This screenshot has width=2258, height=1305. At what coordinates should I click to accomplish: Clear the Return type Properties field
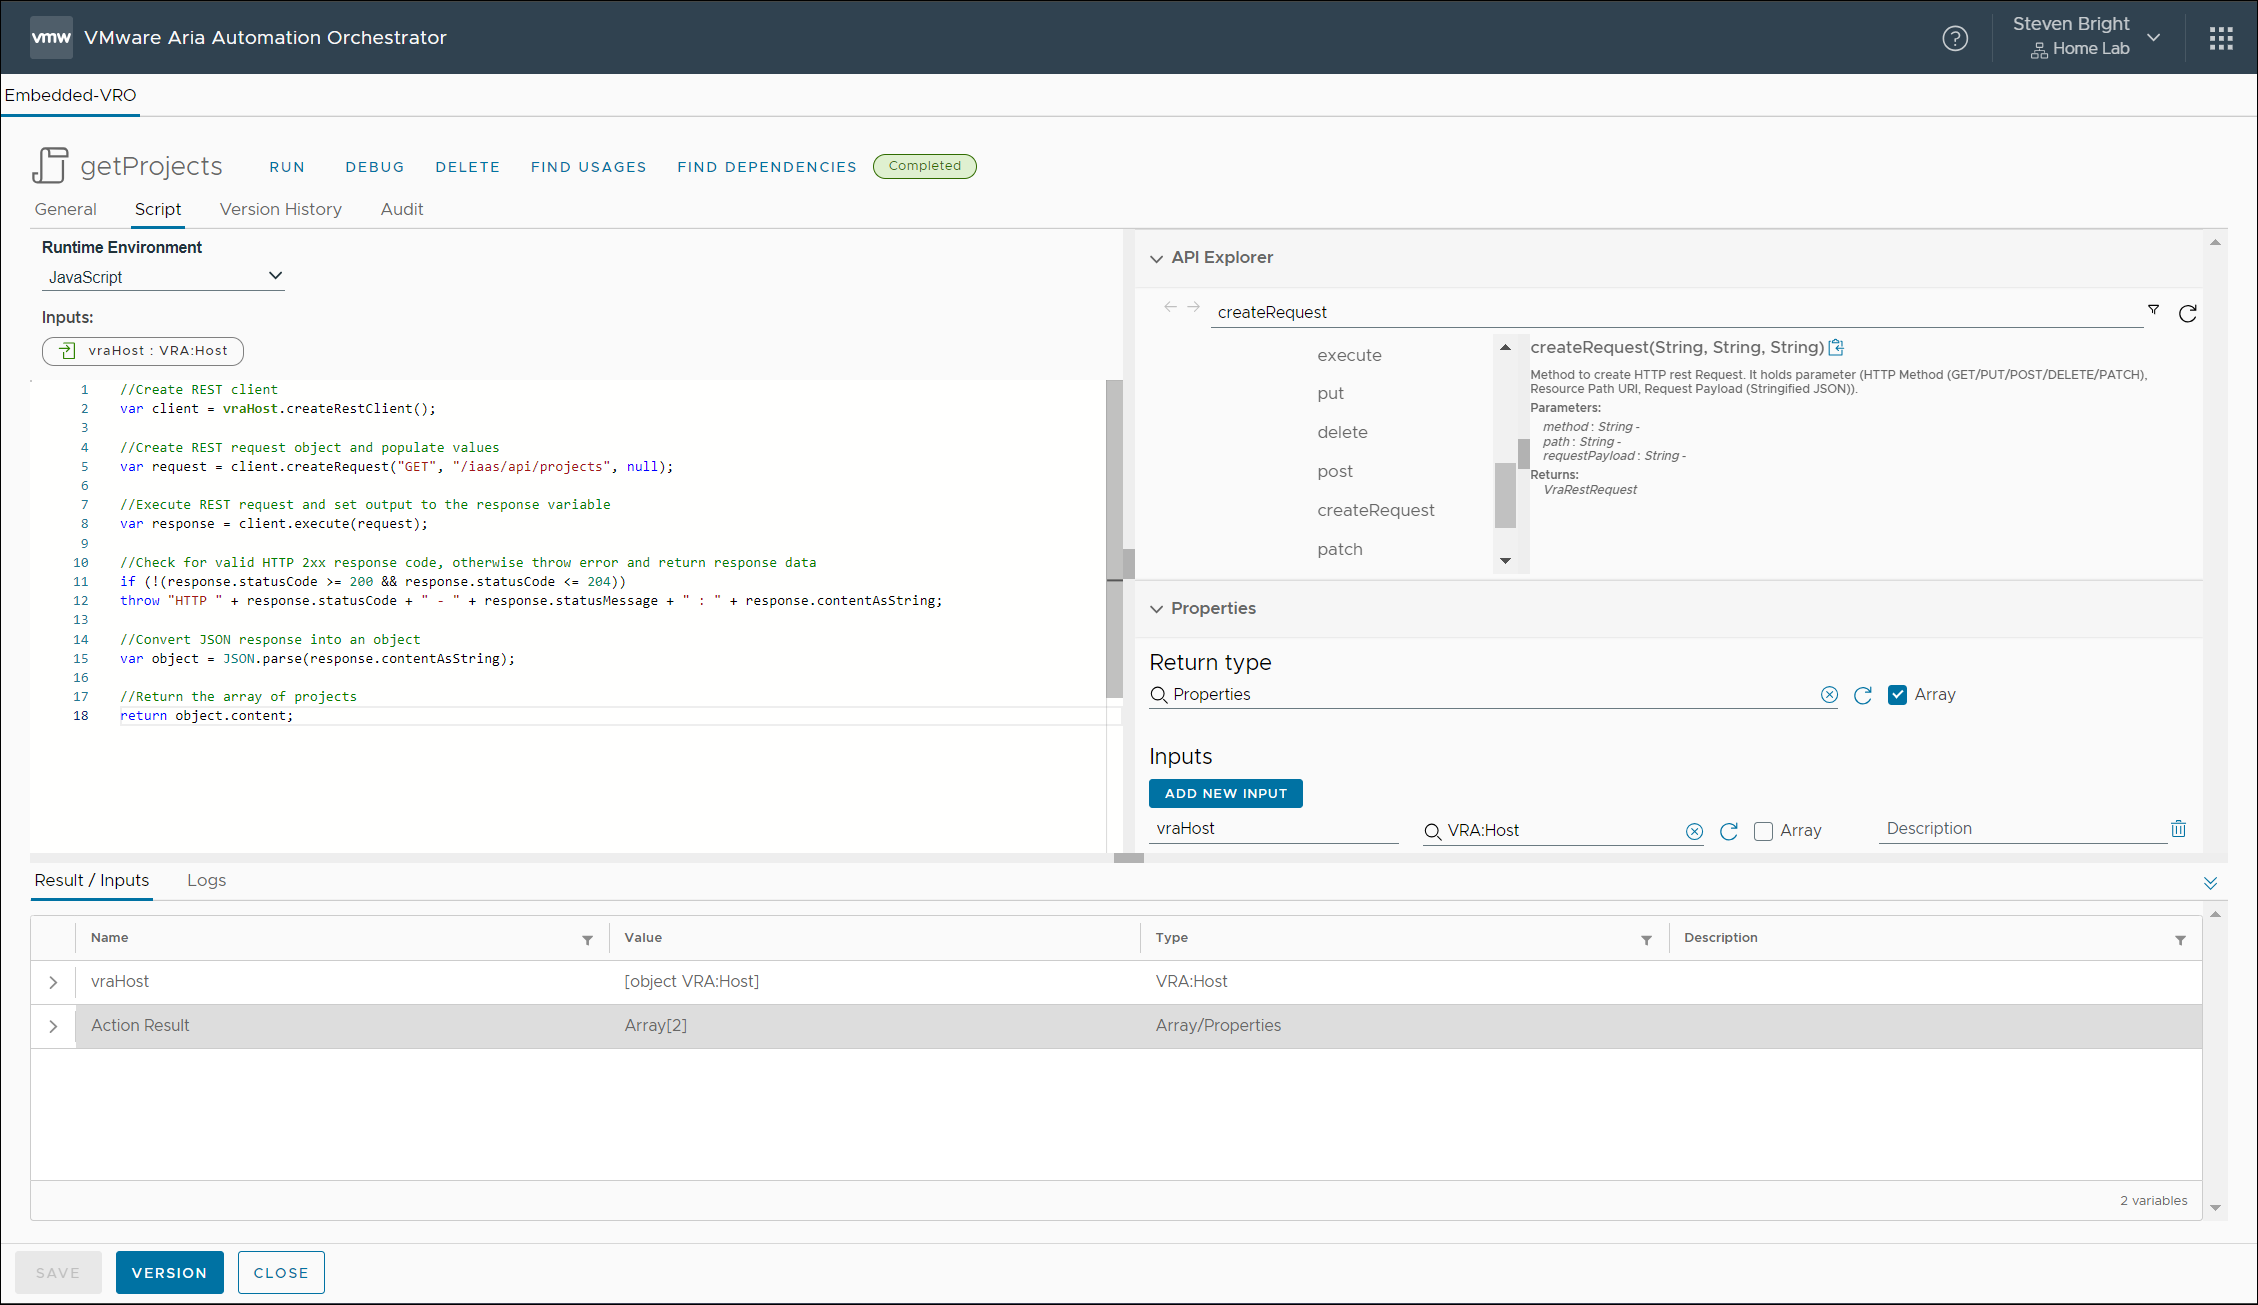1828,695
